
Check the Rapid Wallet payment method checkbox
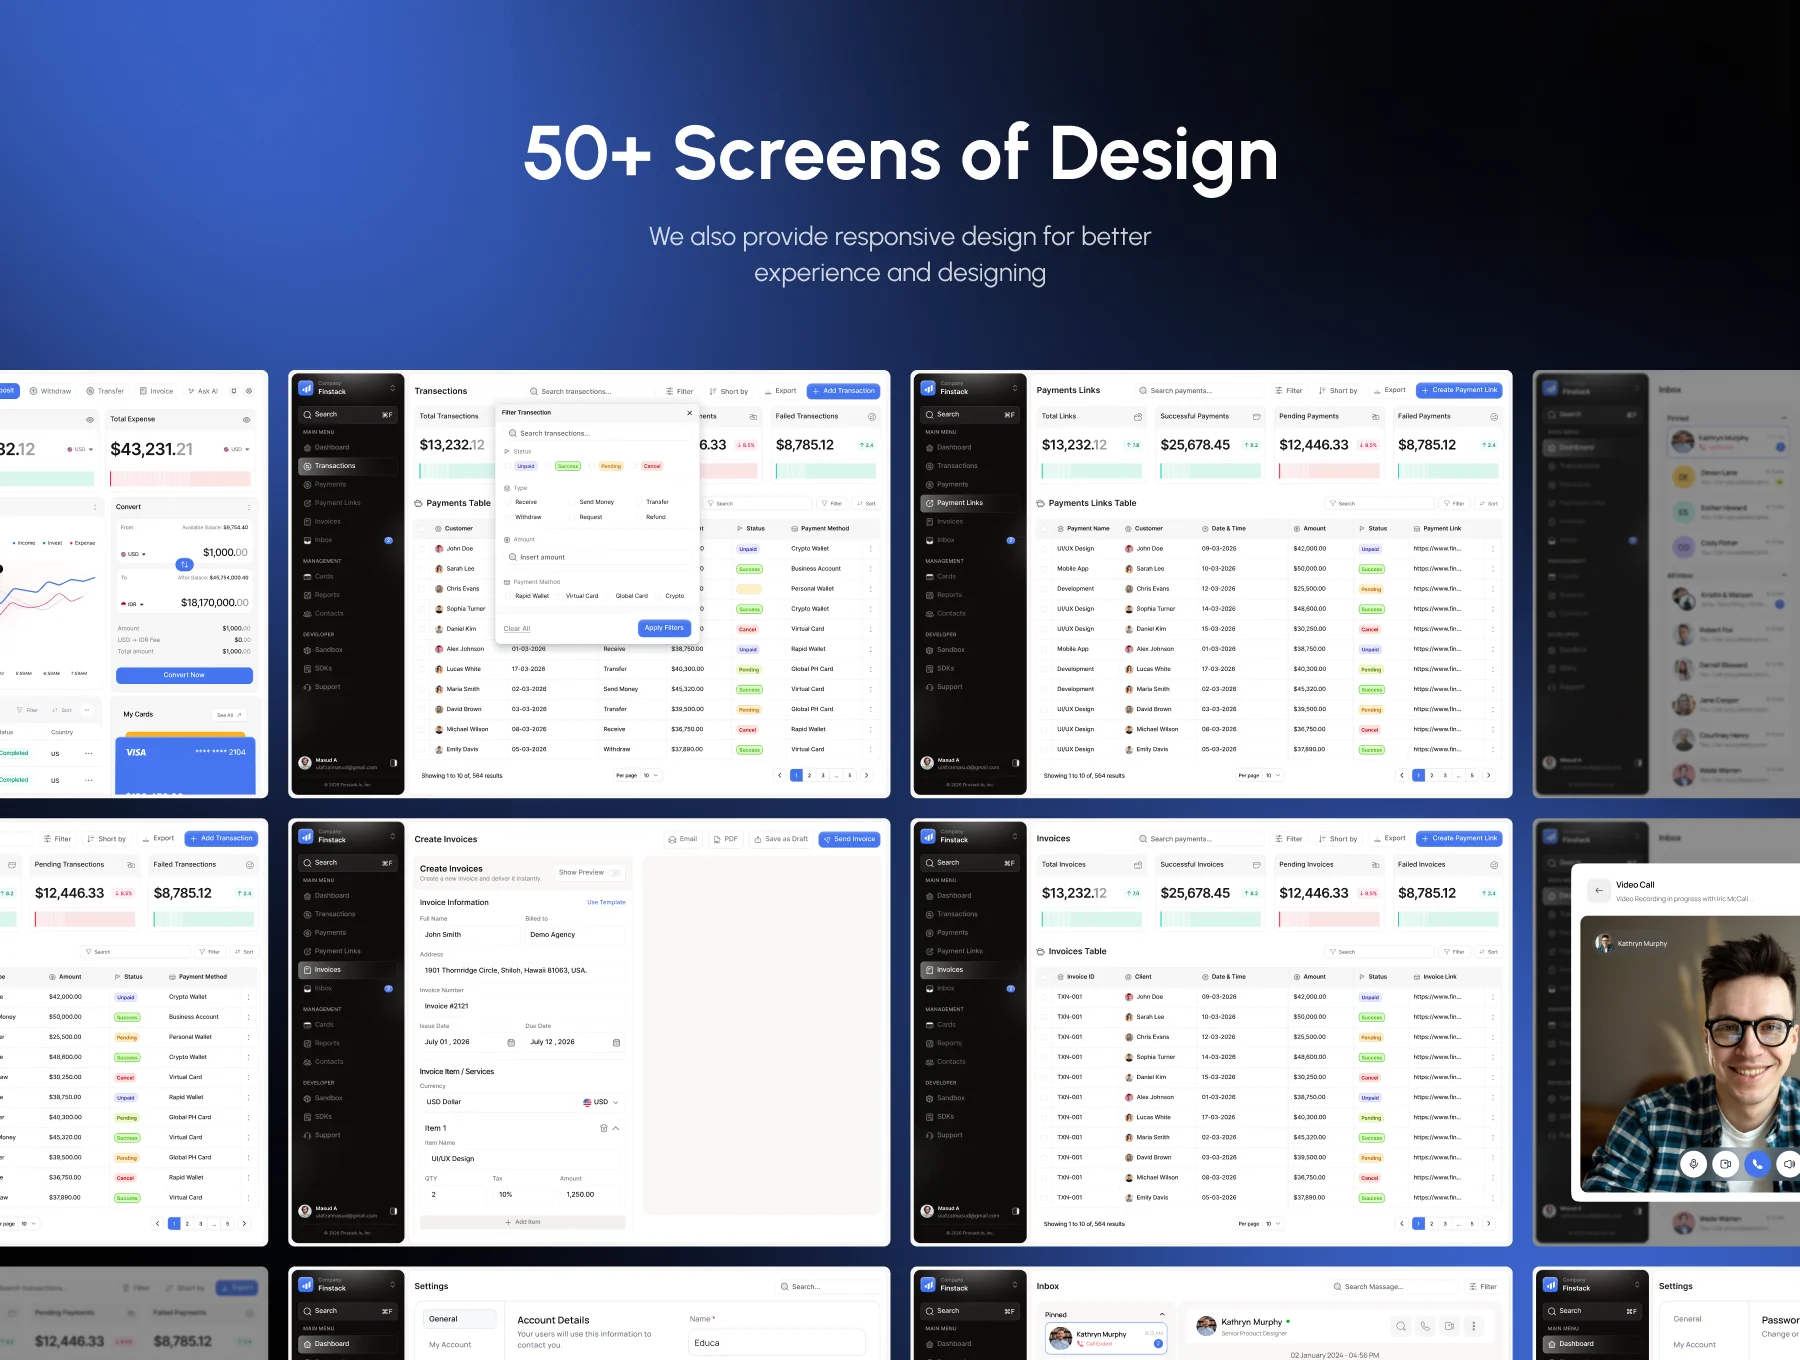[508, 596]
